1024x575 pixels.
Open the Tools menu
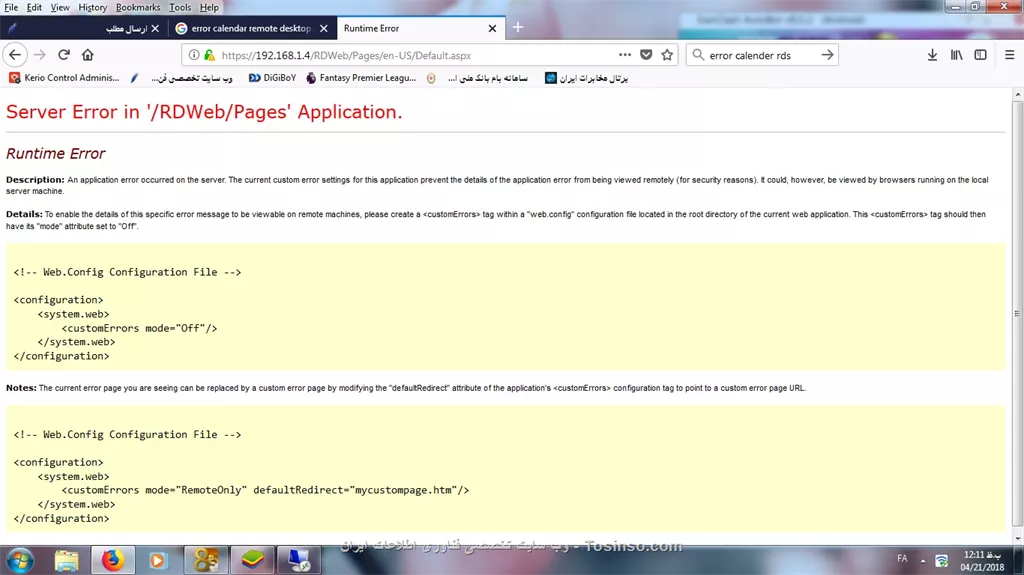click(x=180, y=7)
